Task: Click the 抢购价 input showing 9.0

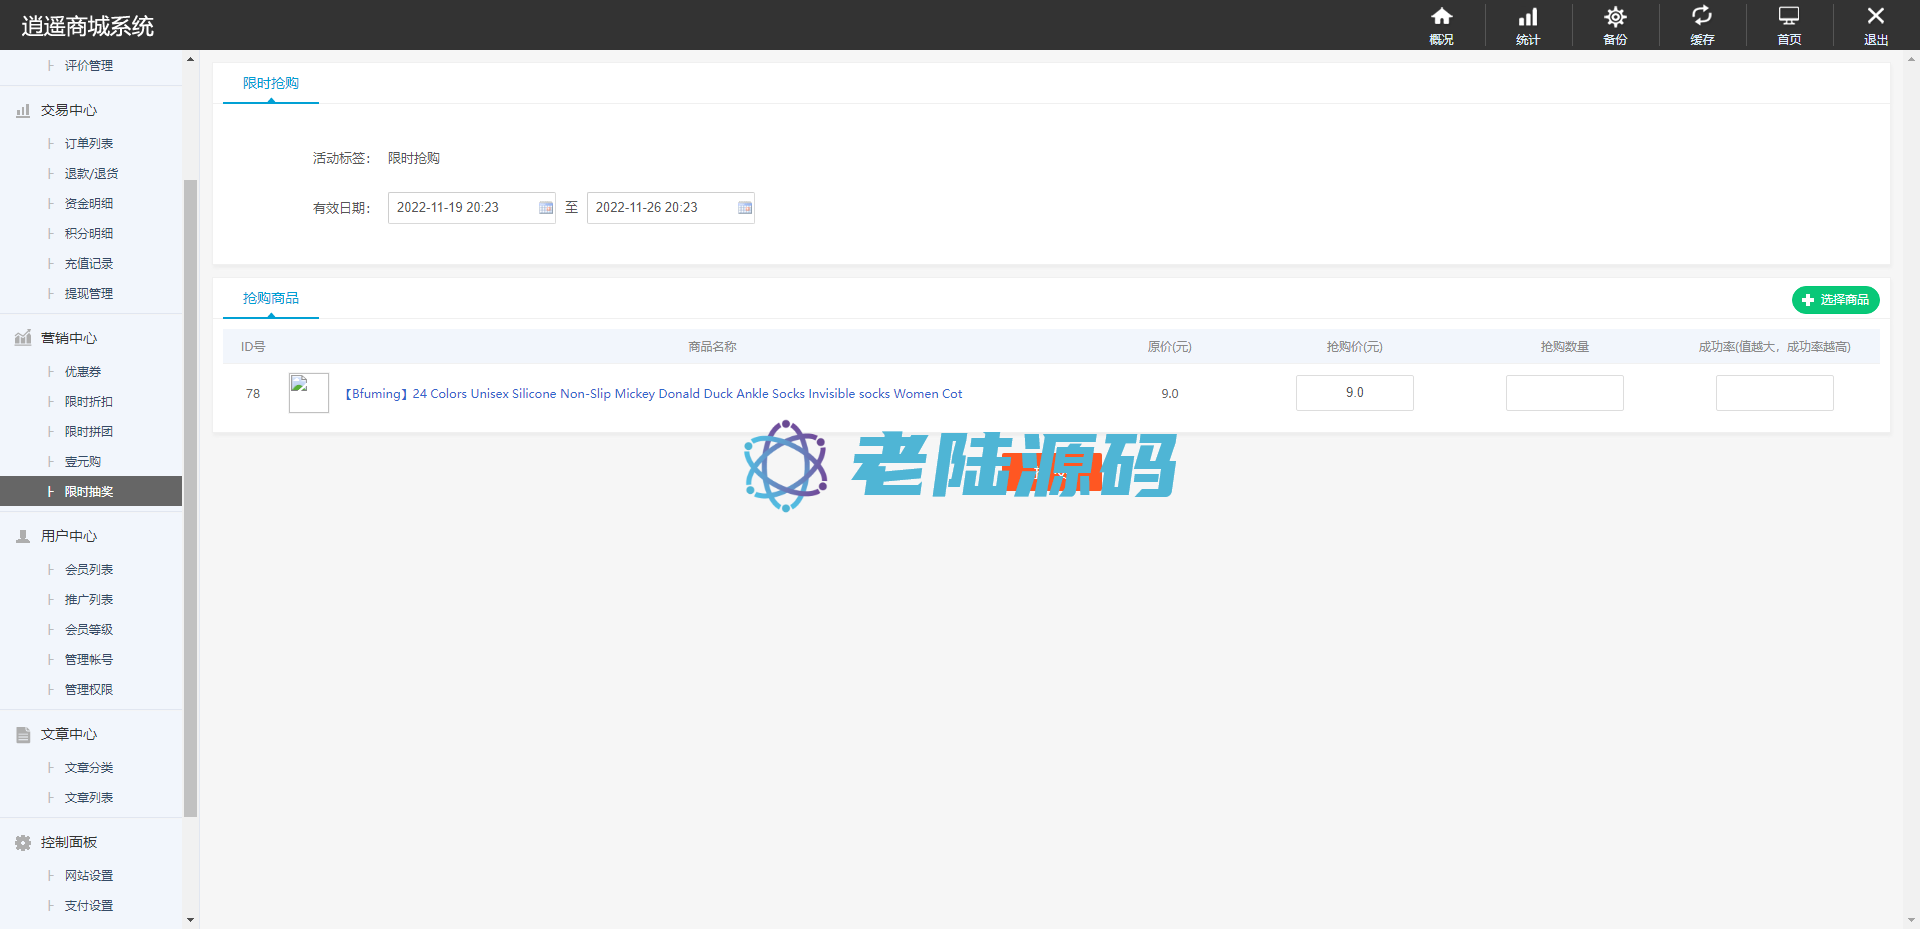Action: coord(1355,393)
